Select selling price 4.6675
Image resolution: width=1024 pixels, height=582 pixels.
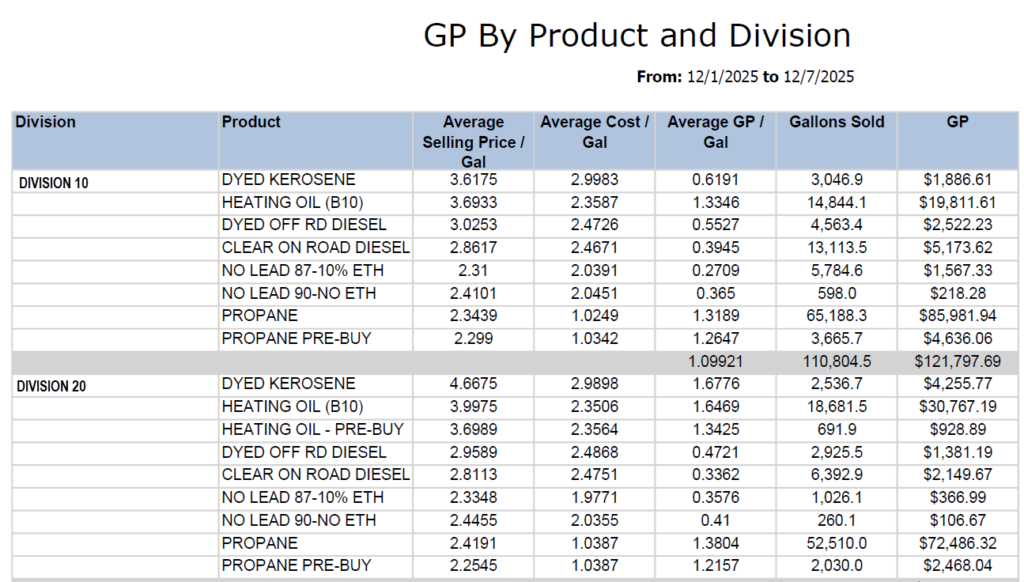[473, 383]
